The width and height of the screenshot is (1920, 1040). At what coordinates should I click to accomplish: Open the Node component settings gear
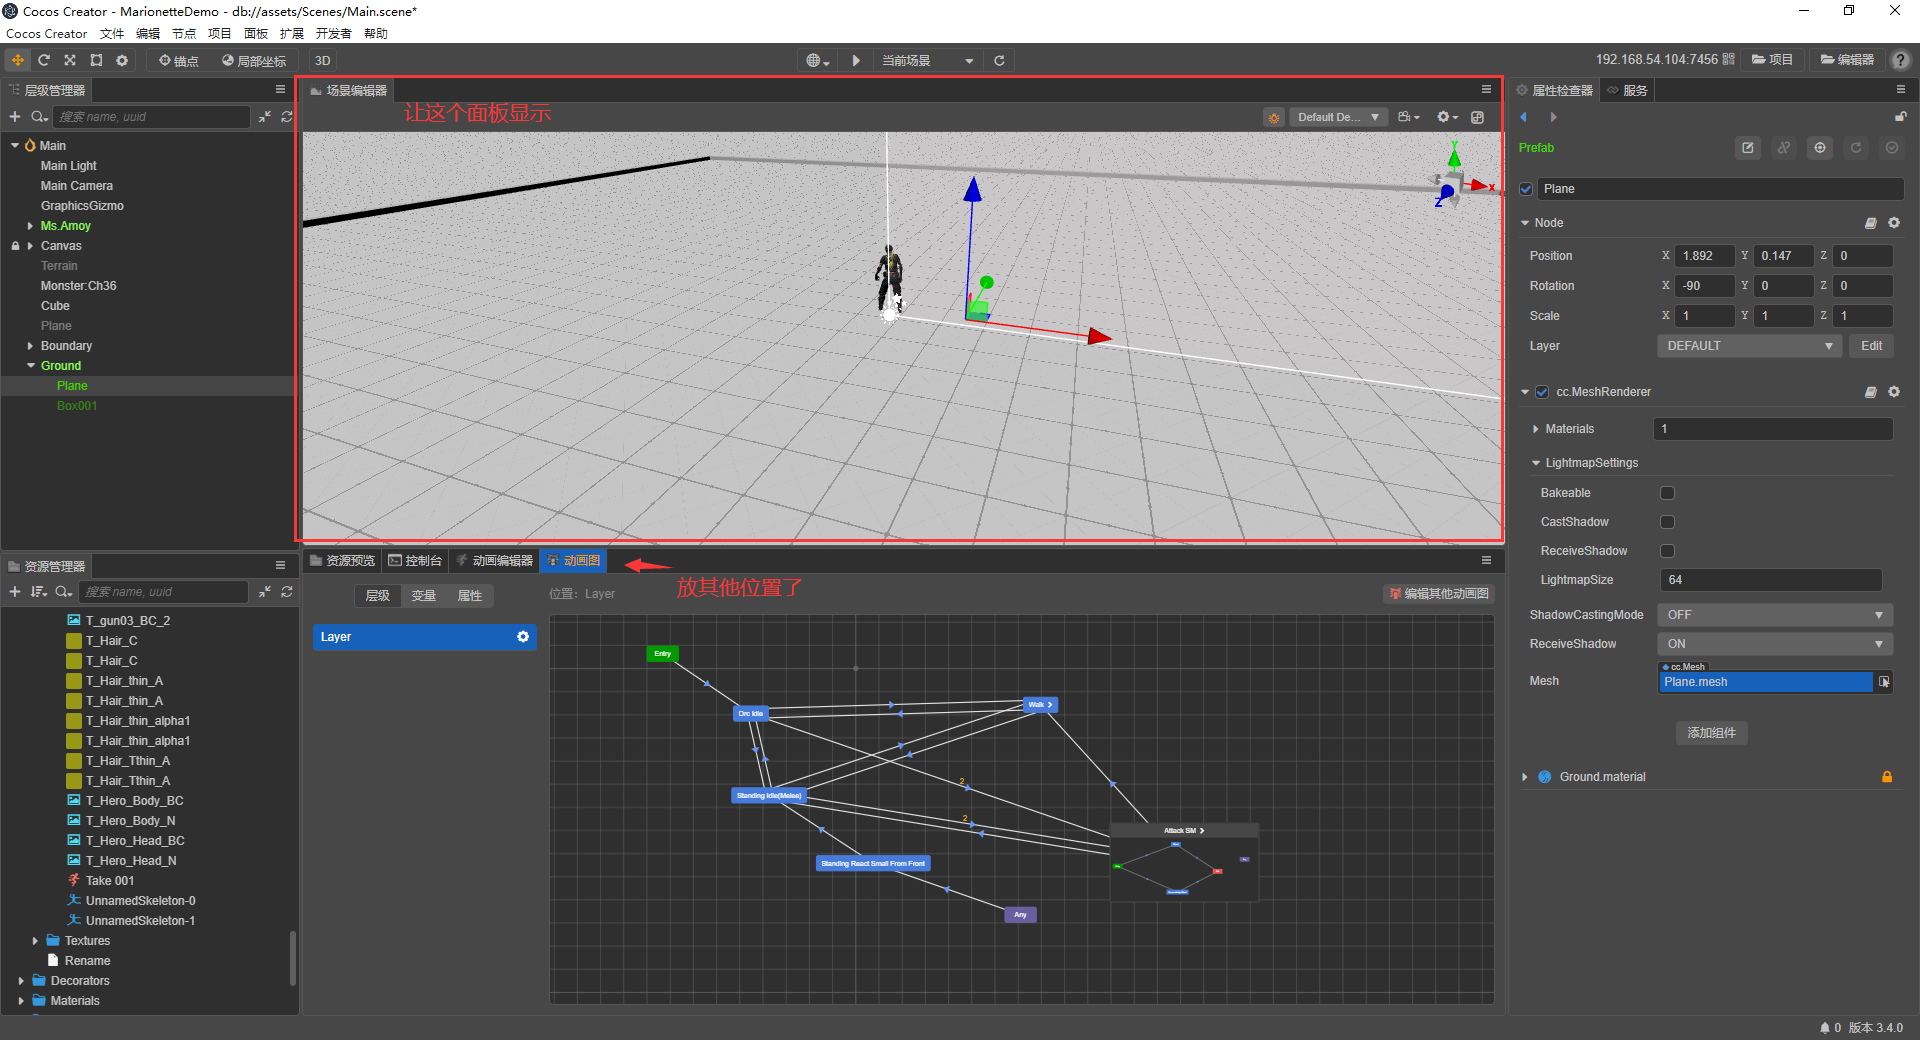(x=1894, y=223)
